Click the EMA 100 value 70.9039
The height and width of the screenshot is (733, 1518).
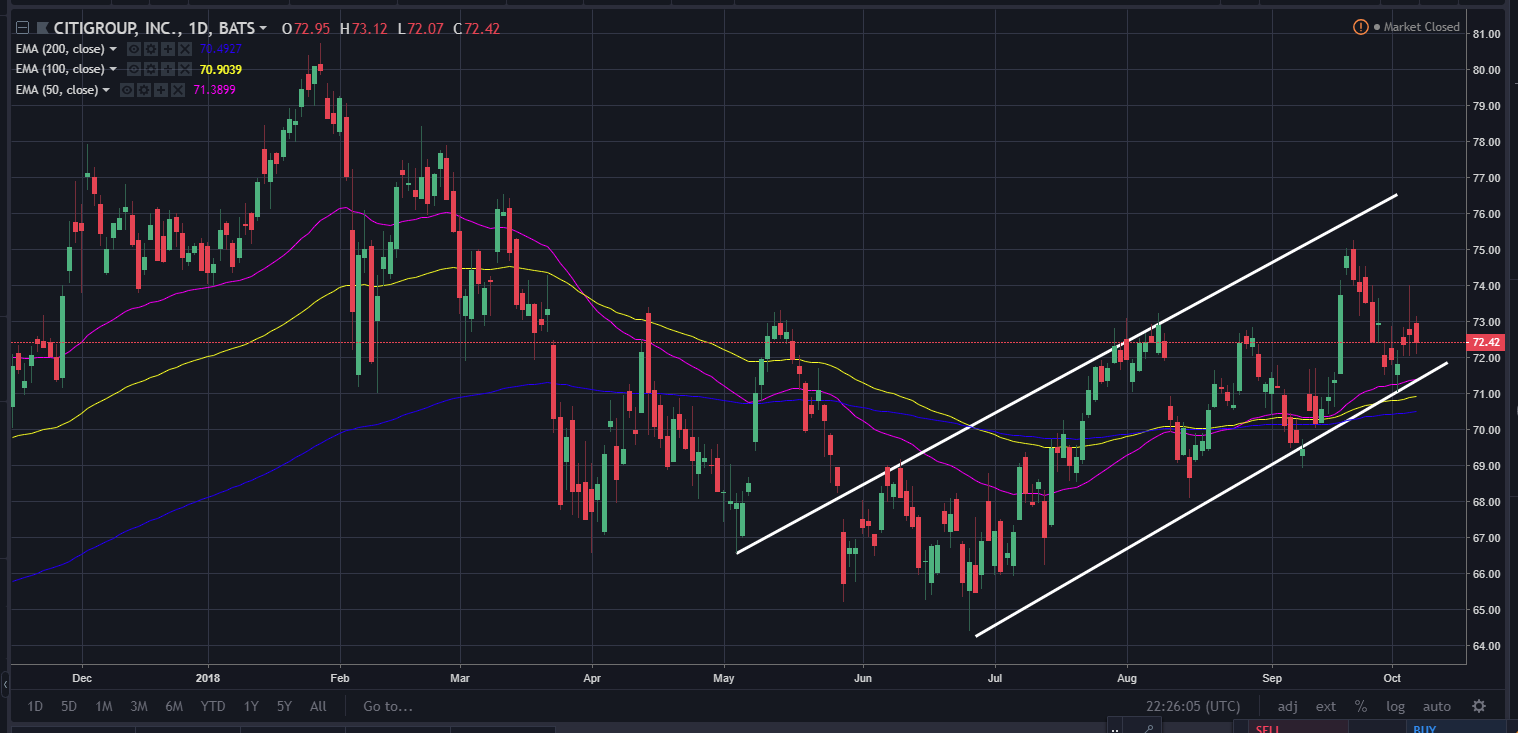tap(221, 69)
